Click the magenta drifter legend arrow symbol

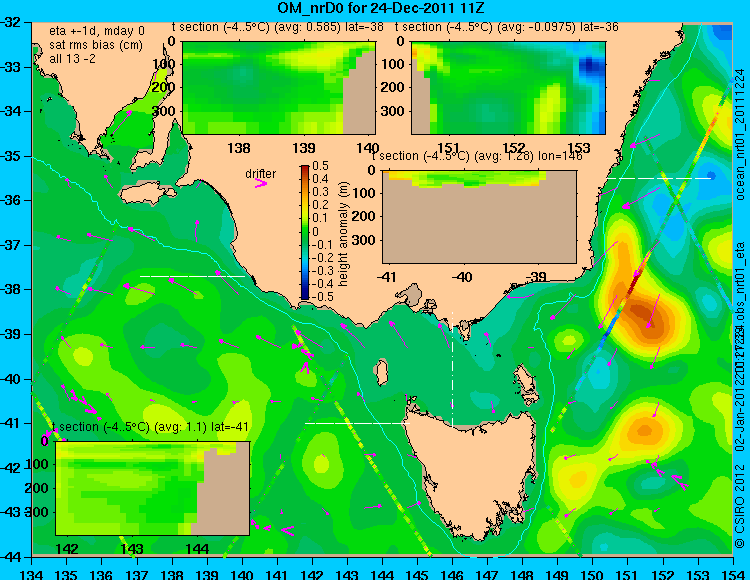coord(260,184)
